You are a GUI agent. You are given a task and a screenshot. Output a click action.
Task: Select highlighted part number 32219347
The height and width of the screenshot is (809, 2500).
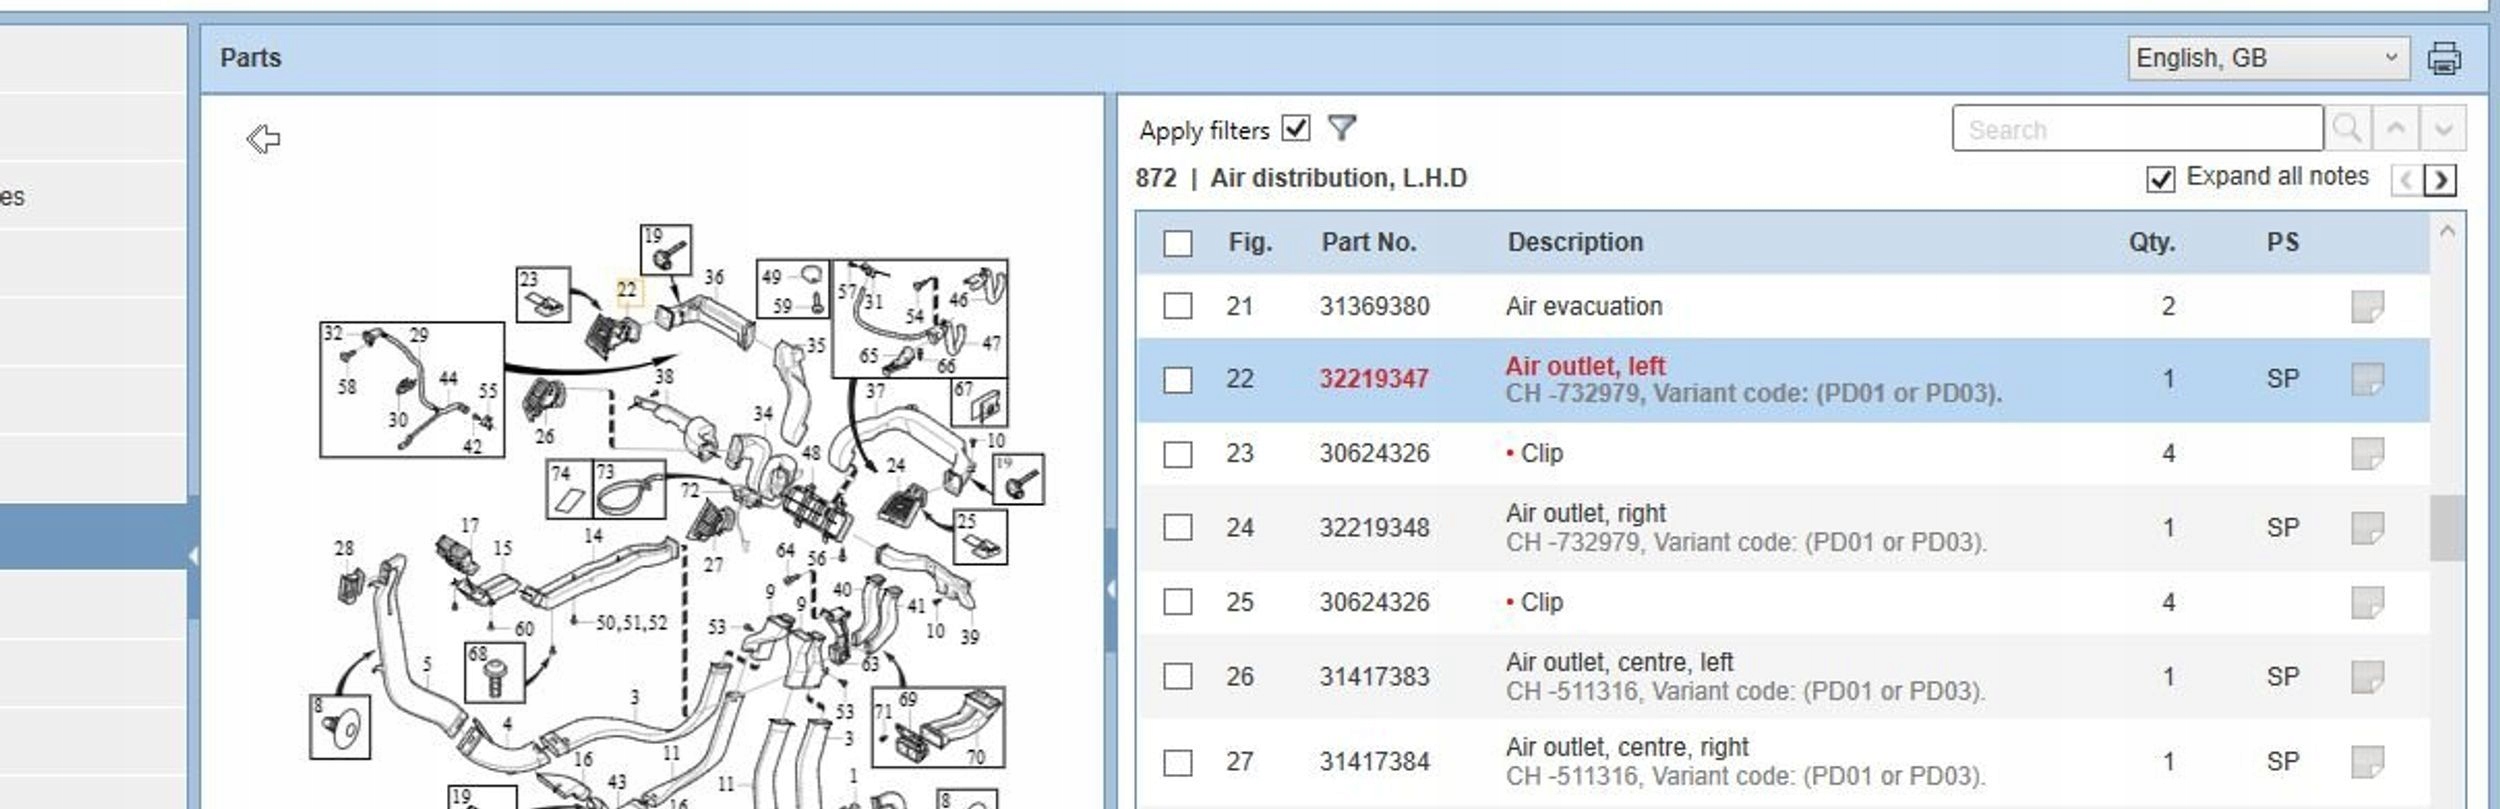click(1374, 379)
